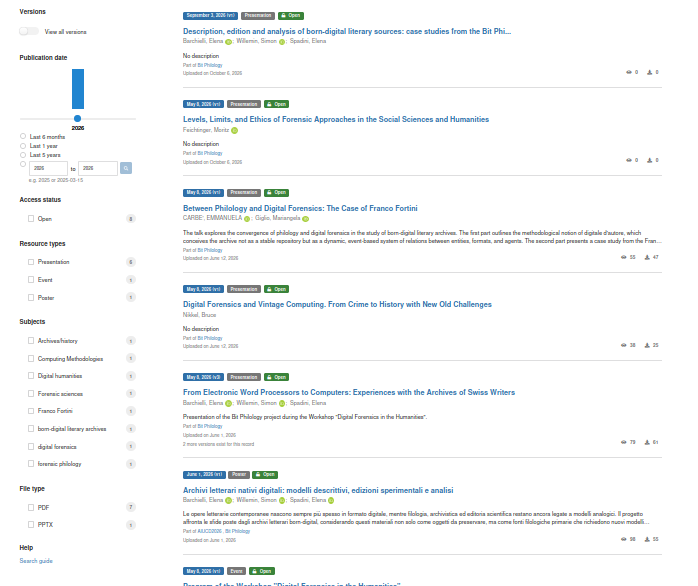Check the Presentation resource type filter
The height and width of the screenshot is (586, 698).
[x=31, y=262]
